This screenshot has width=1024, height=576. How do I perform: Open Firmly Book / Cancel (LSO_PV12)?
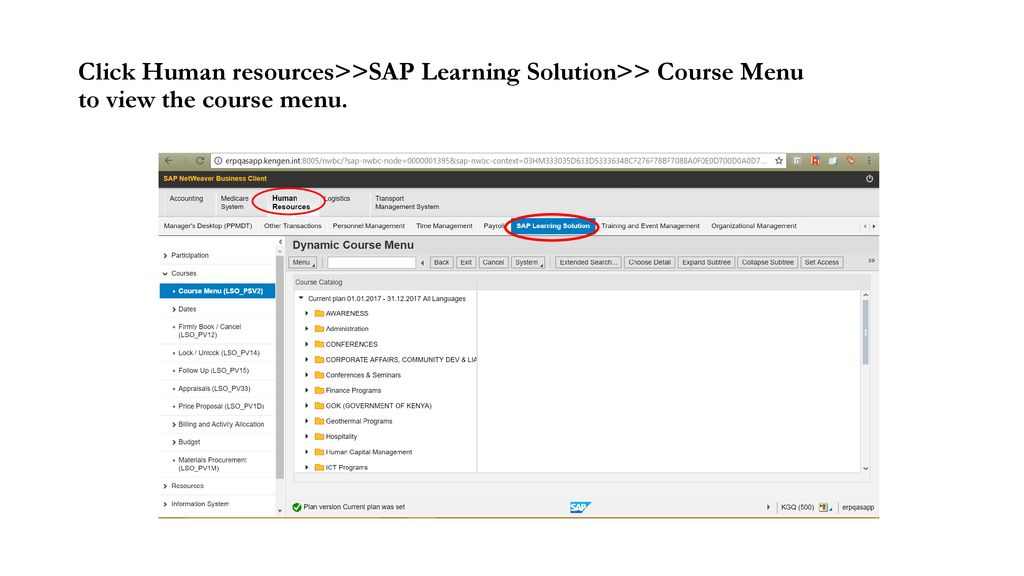(210, 330)
